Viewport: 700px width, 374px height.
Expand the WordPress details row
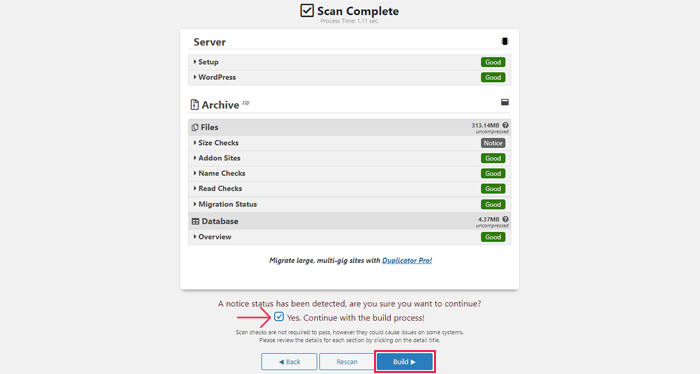click(350, 77)
